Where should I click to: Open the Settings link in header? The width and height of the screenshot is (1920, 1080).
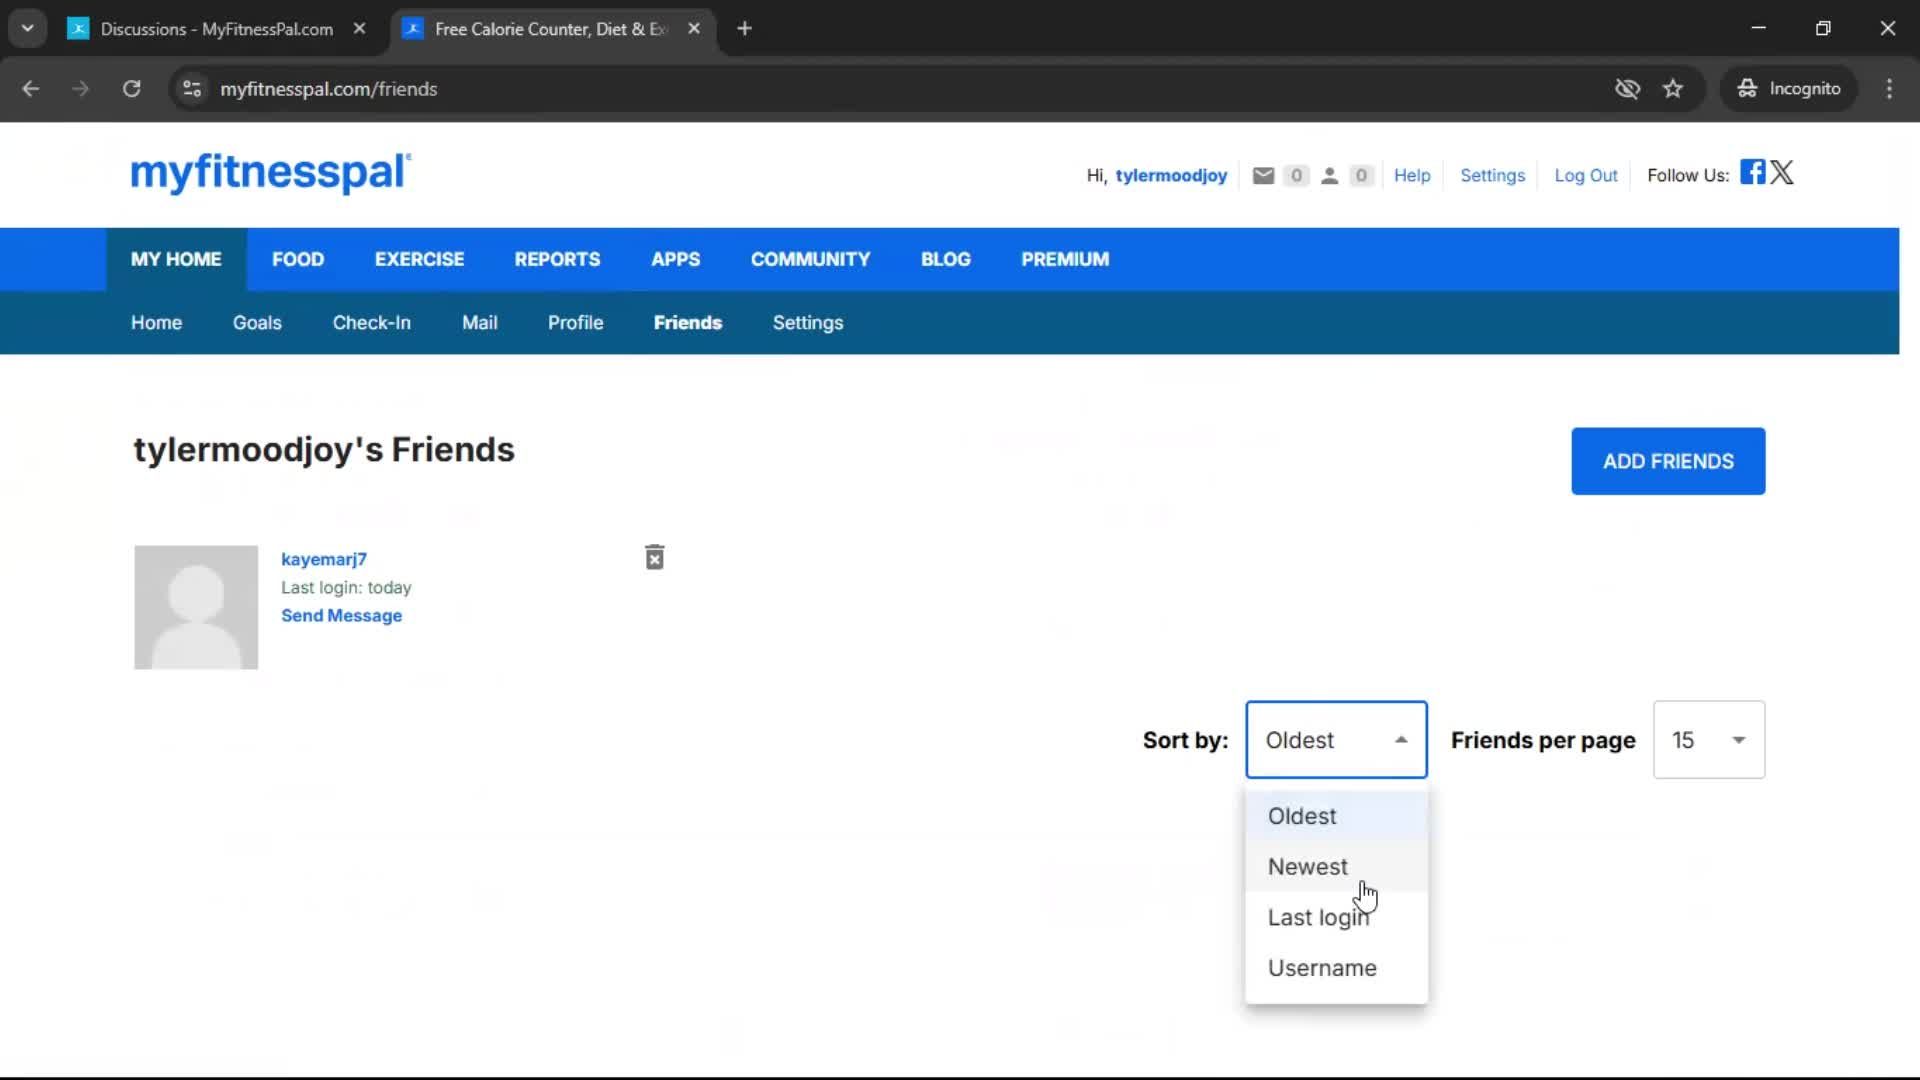pyautogui.click(x=1492, y=176)
